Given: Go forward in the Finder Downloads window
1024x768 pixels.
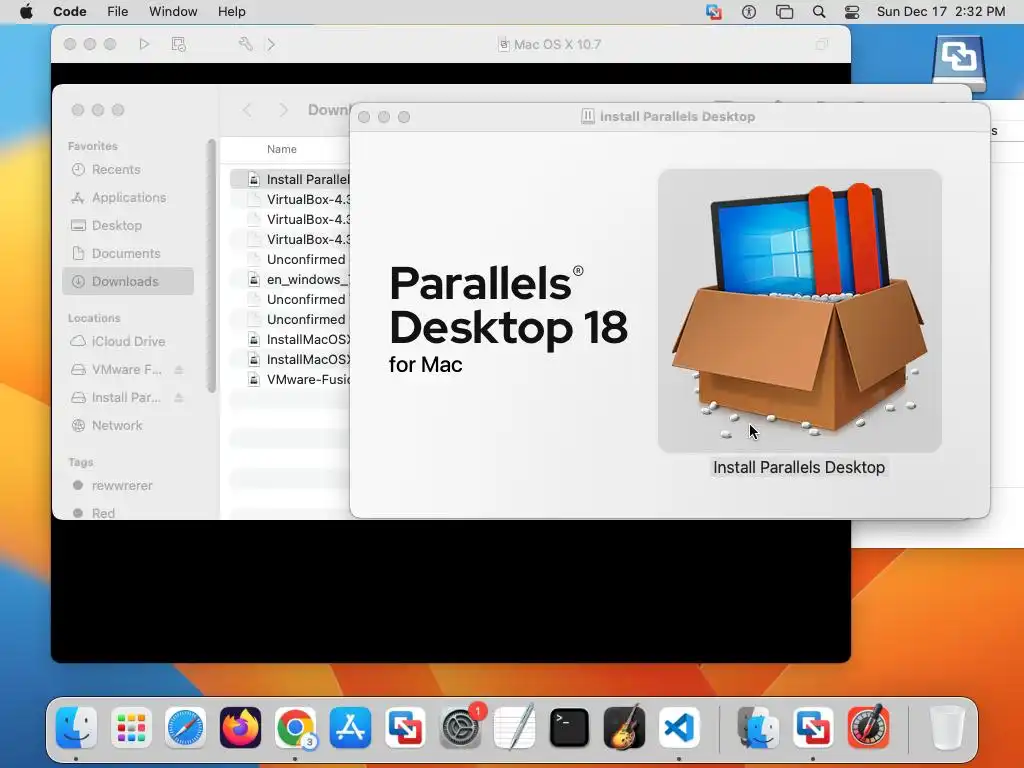Looking at the screenshot, I should tap(283, 110).
